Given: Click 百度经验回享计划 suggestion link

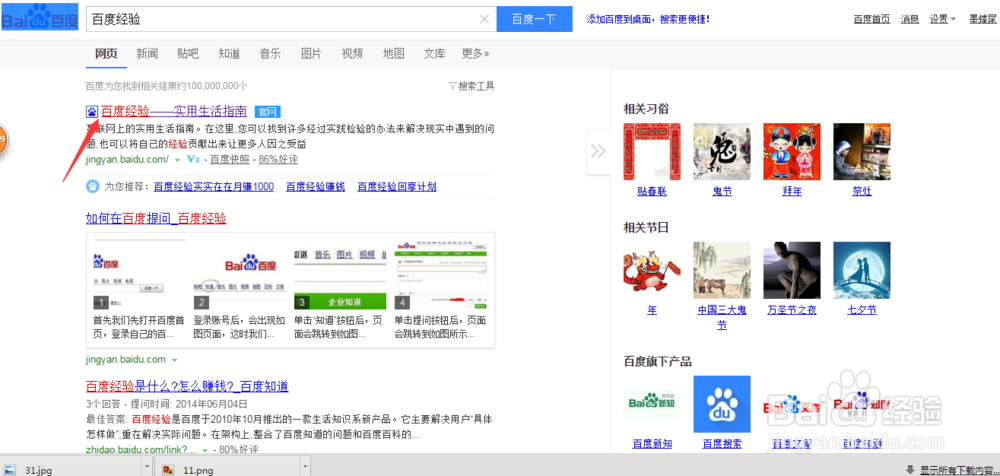Looking at the screenshot, I should 397,187.
